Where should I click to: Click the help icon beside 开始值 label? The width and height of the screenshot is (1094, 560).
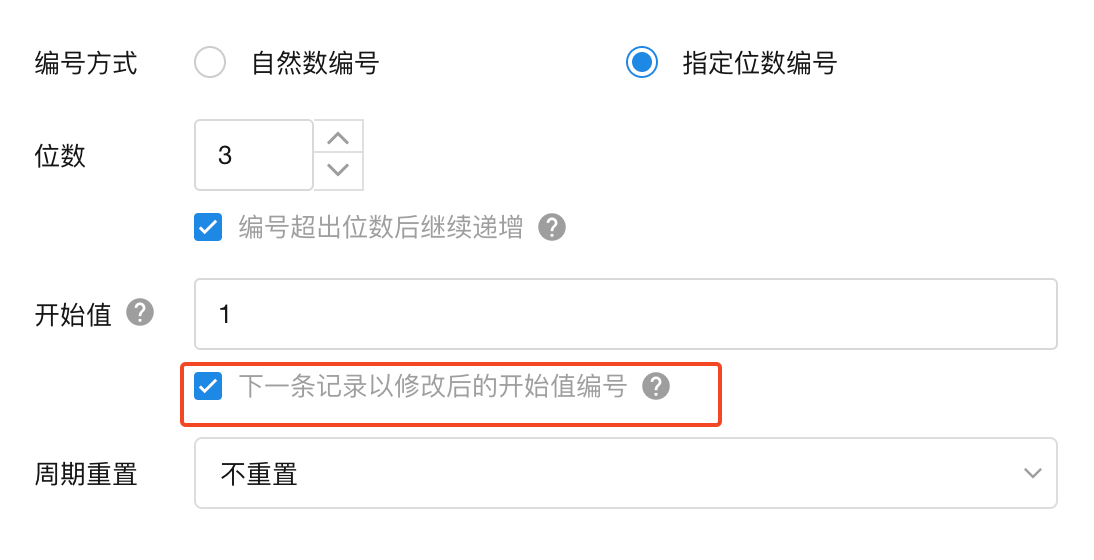pos(140,313)
